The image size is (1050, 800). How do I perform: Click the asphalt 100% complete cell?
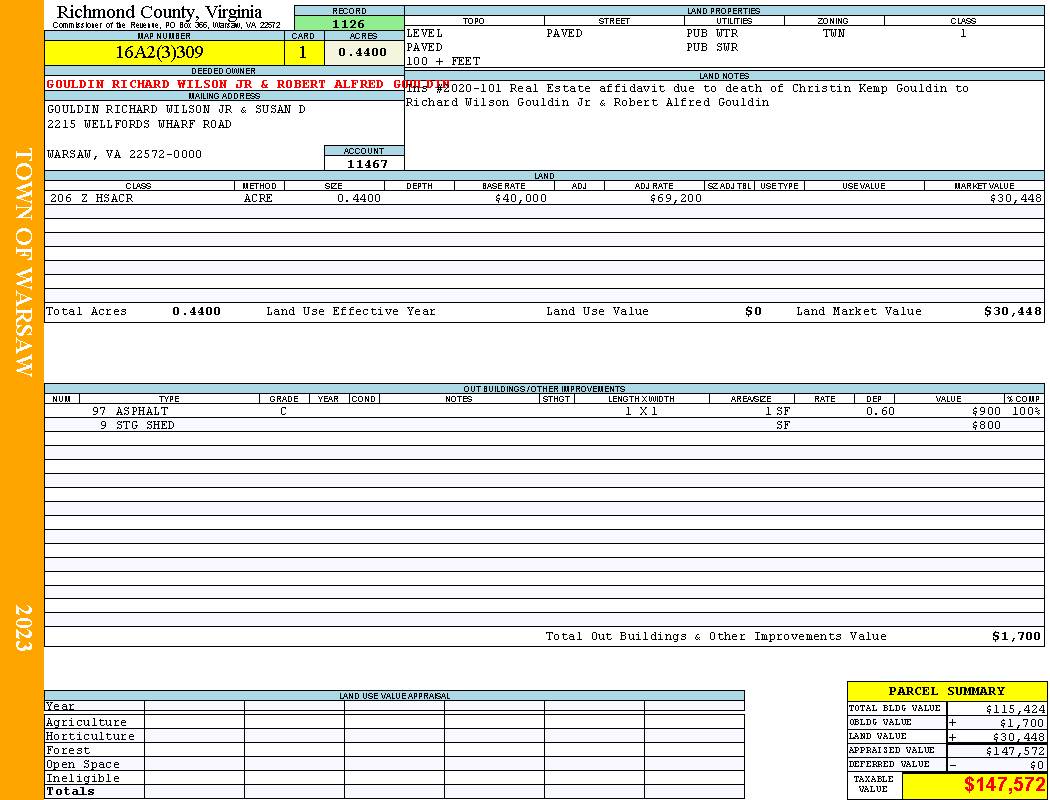[1026, 411]
